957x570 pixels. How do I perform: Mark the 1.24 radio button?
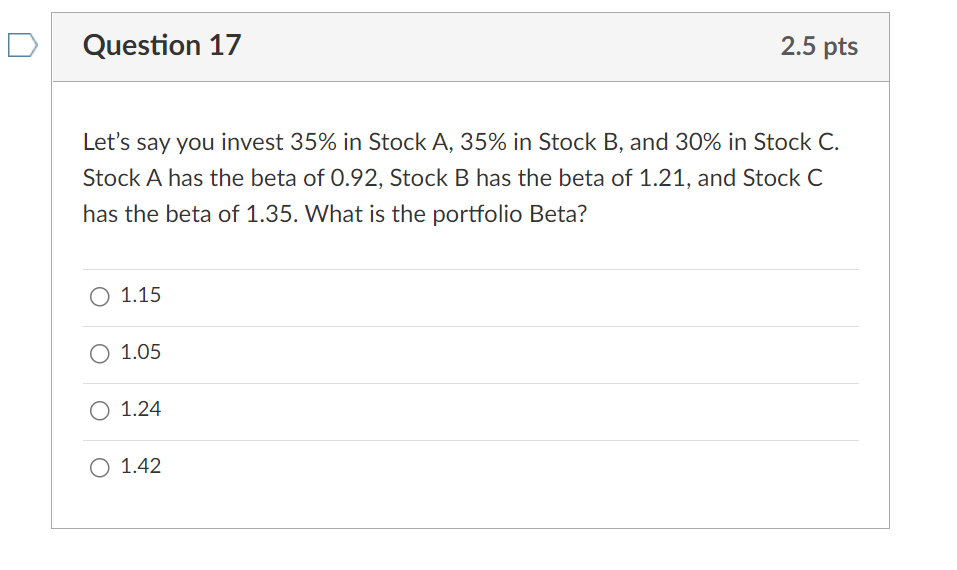coord(100,410)
